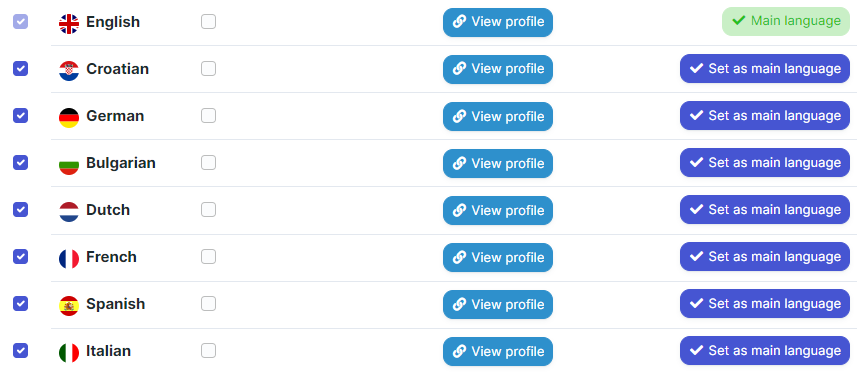Click the United Kingdom flag icon
The height and width of the screenshot is (374, 866).
(x=69, y=24)
